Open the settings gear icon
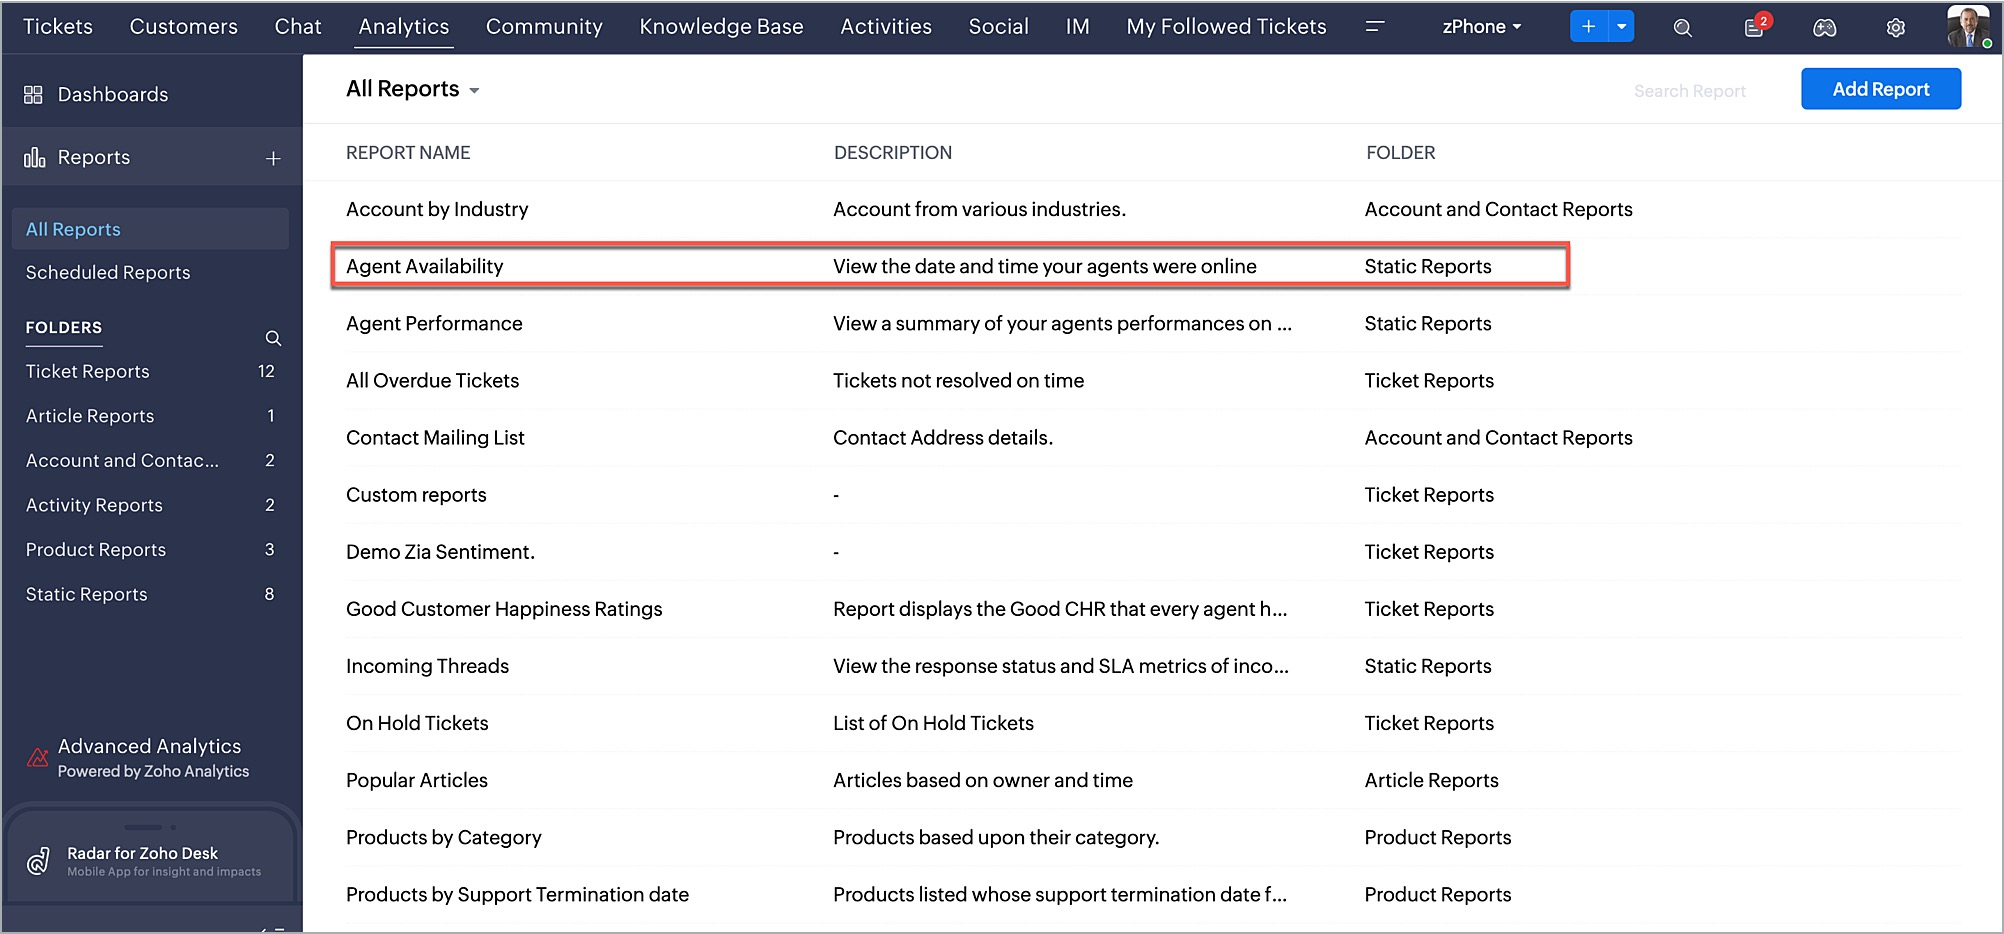Image resolution: width=2004 pixels, height=934 pixels. (1895, 28)
